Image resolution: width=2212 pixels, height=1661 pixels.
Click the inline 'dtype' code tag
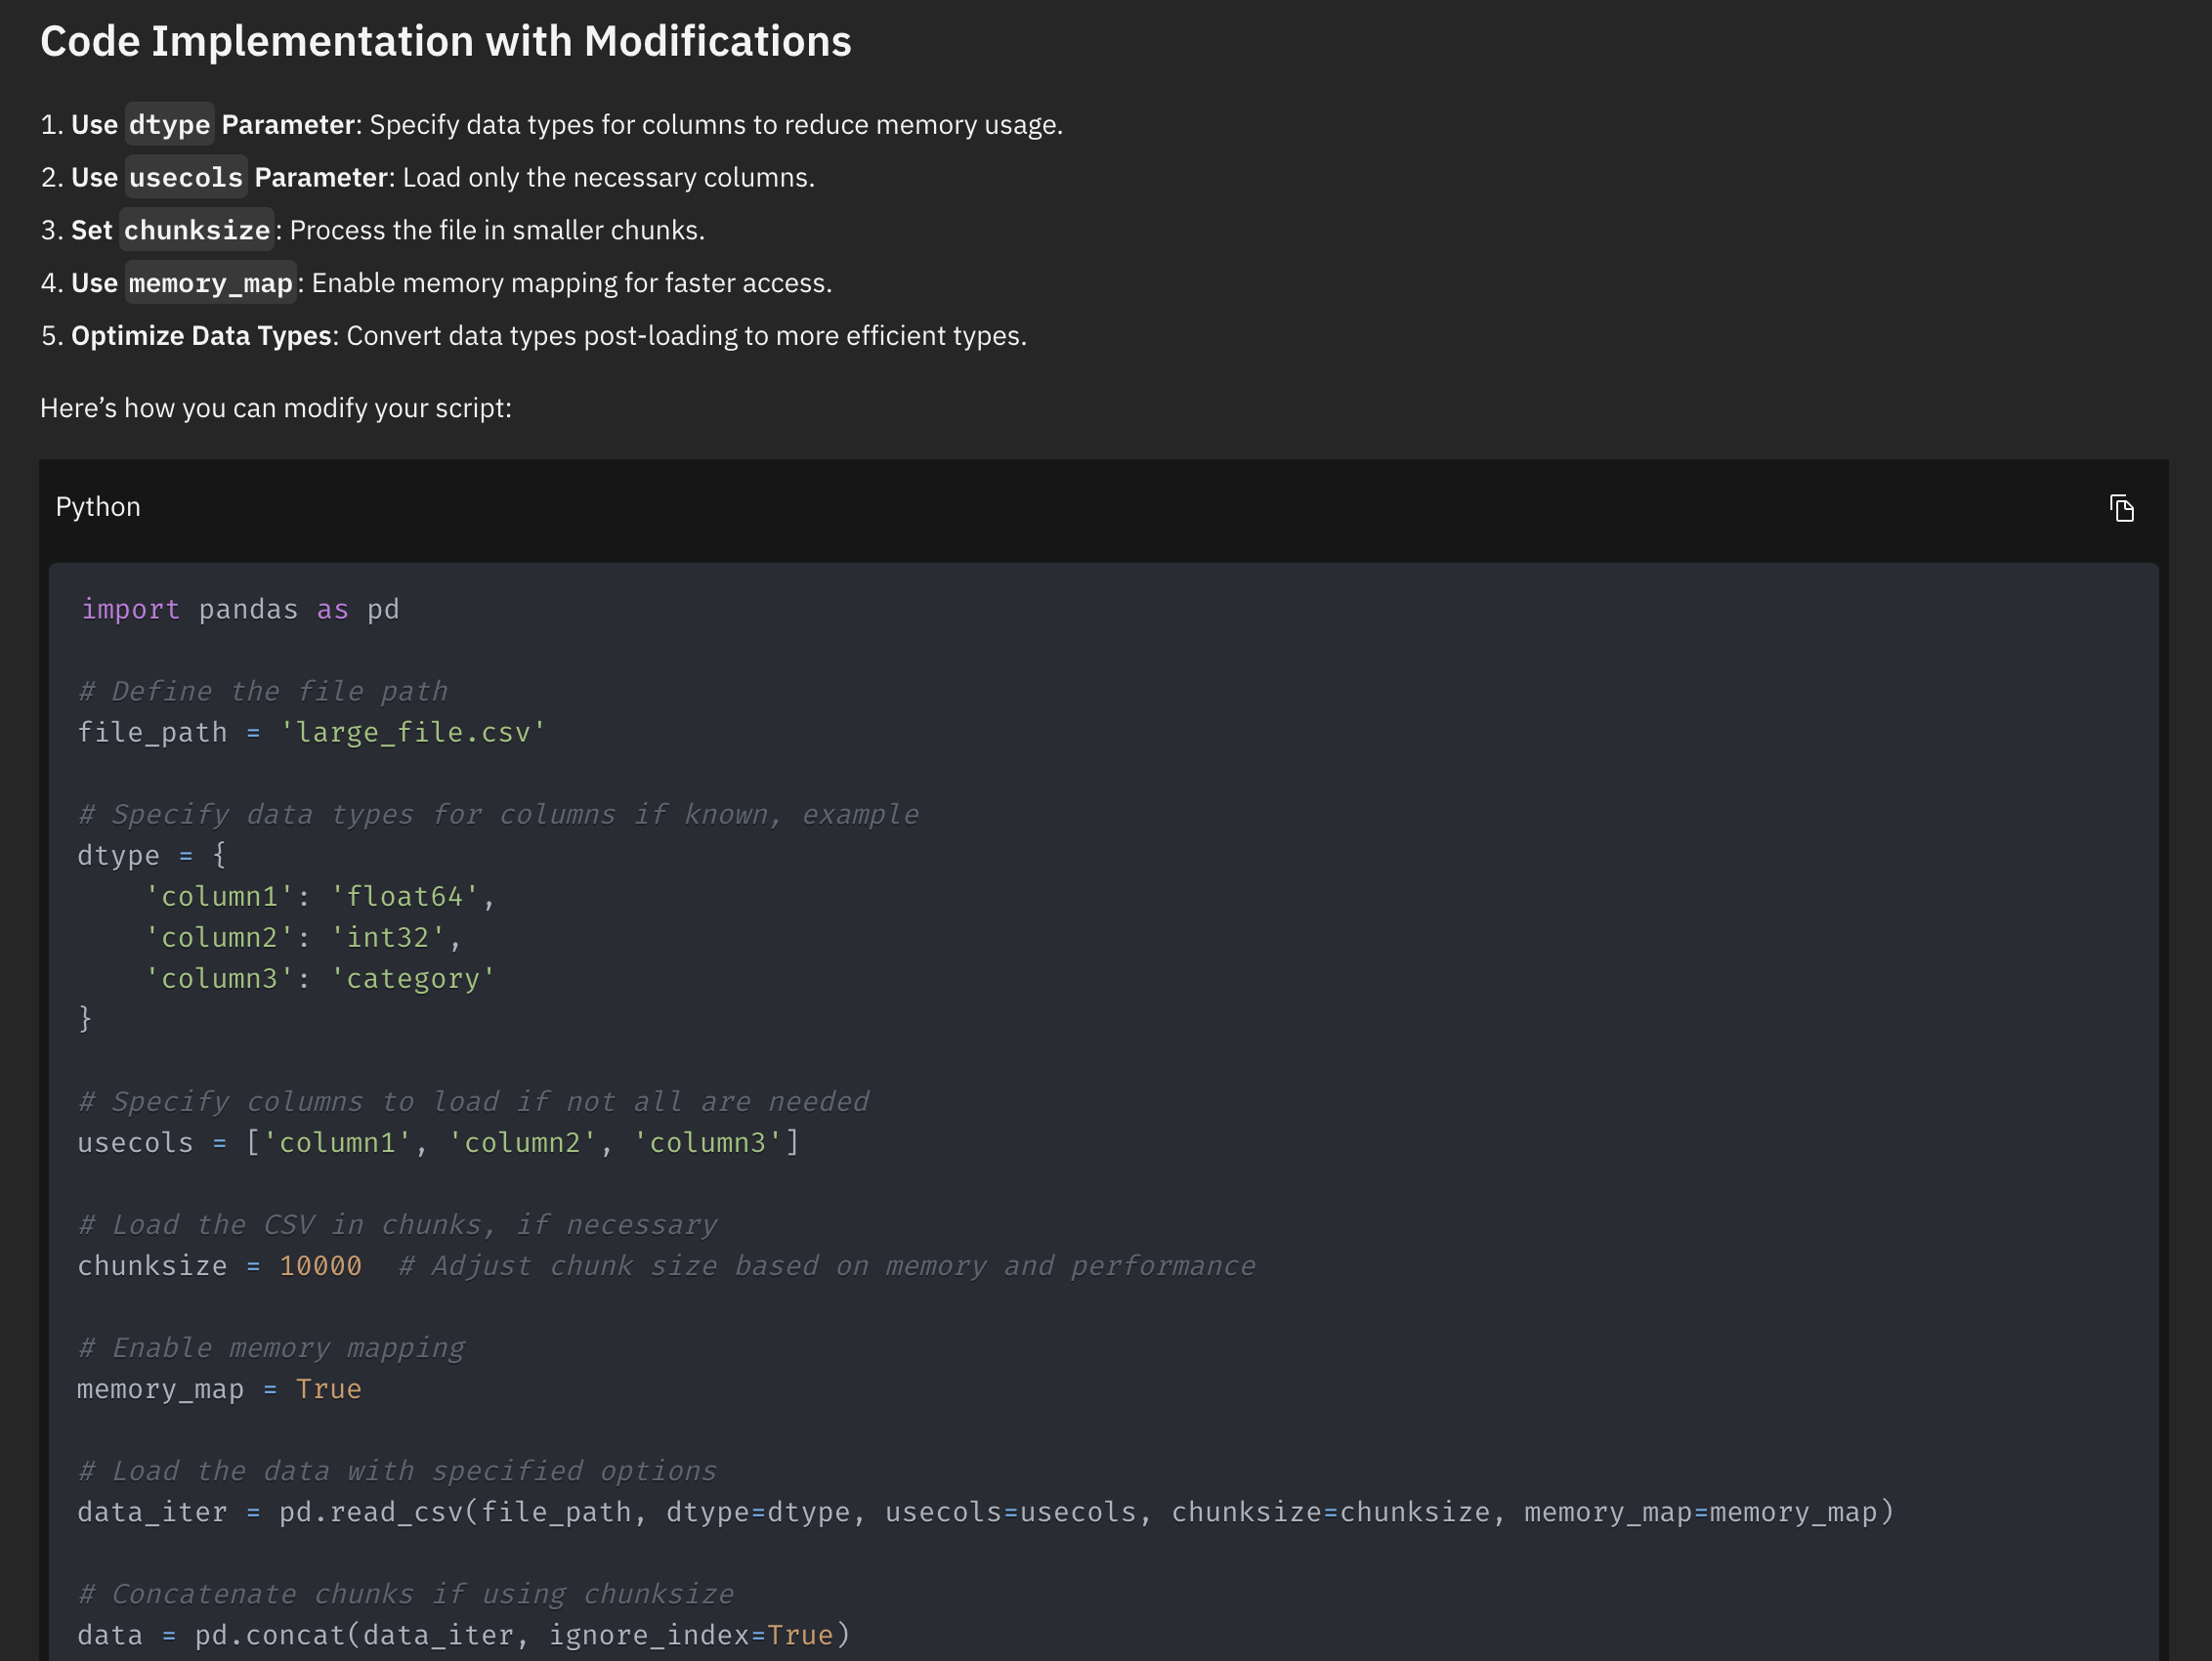pos(169,124)
